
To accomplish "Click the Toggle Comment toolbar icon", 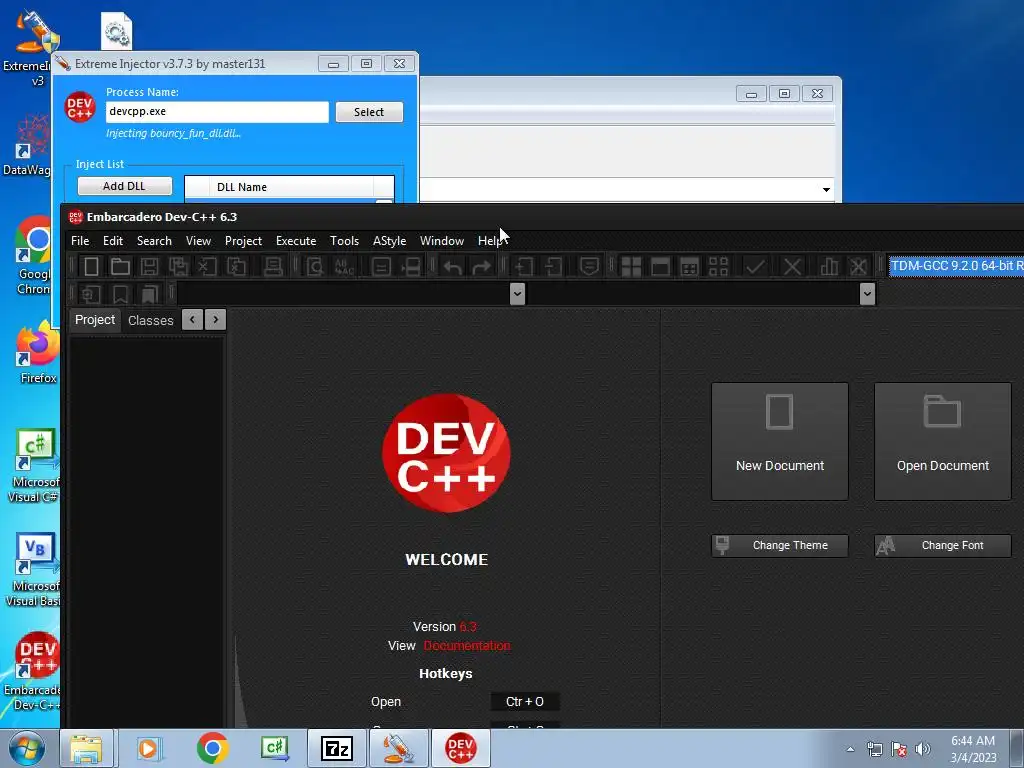I will coord(589,266).
